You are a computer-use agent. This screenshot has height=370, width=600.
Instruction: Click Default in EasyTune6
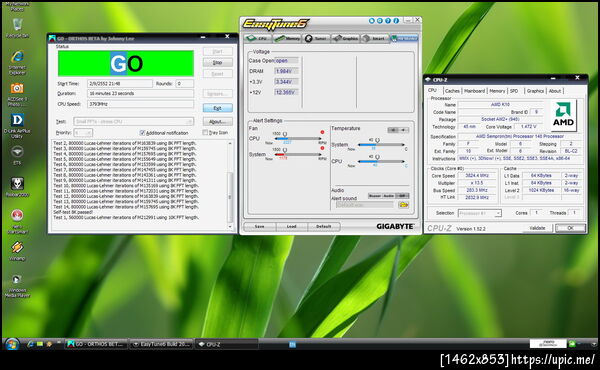click(x=323, y=227)
